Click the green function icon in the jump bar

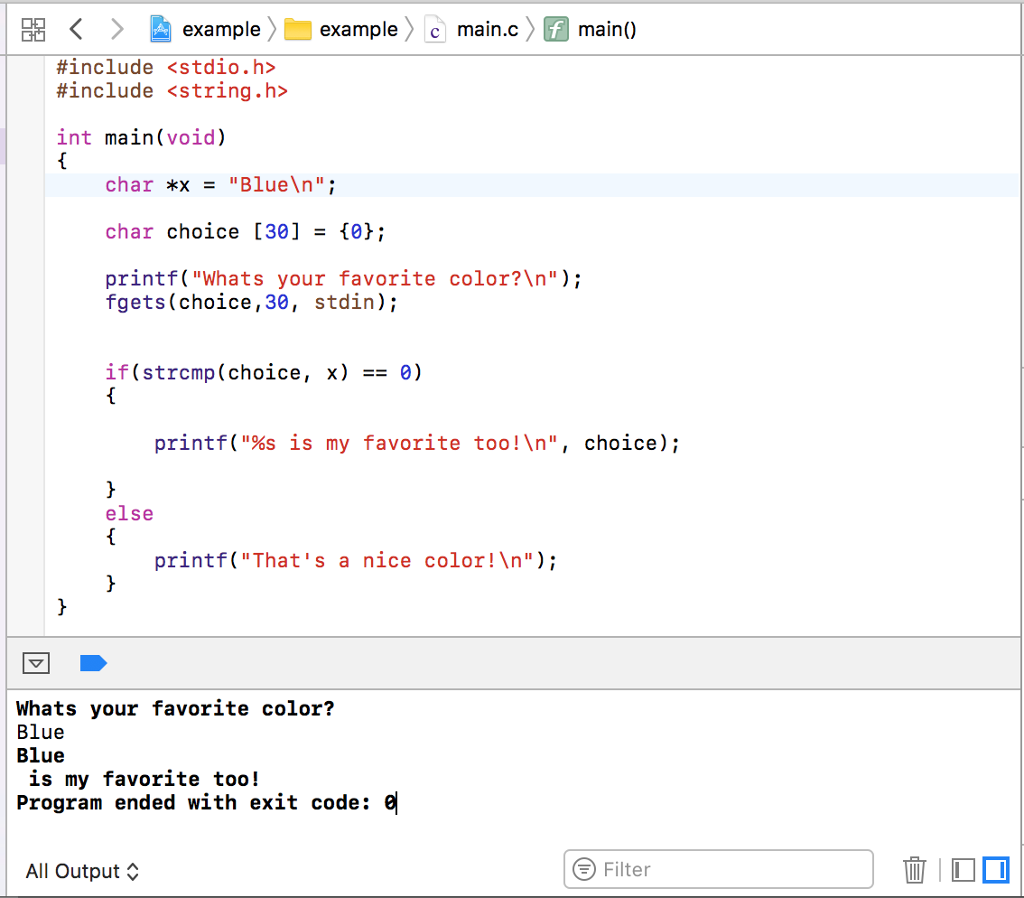click(556, 29)
